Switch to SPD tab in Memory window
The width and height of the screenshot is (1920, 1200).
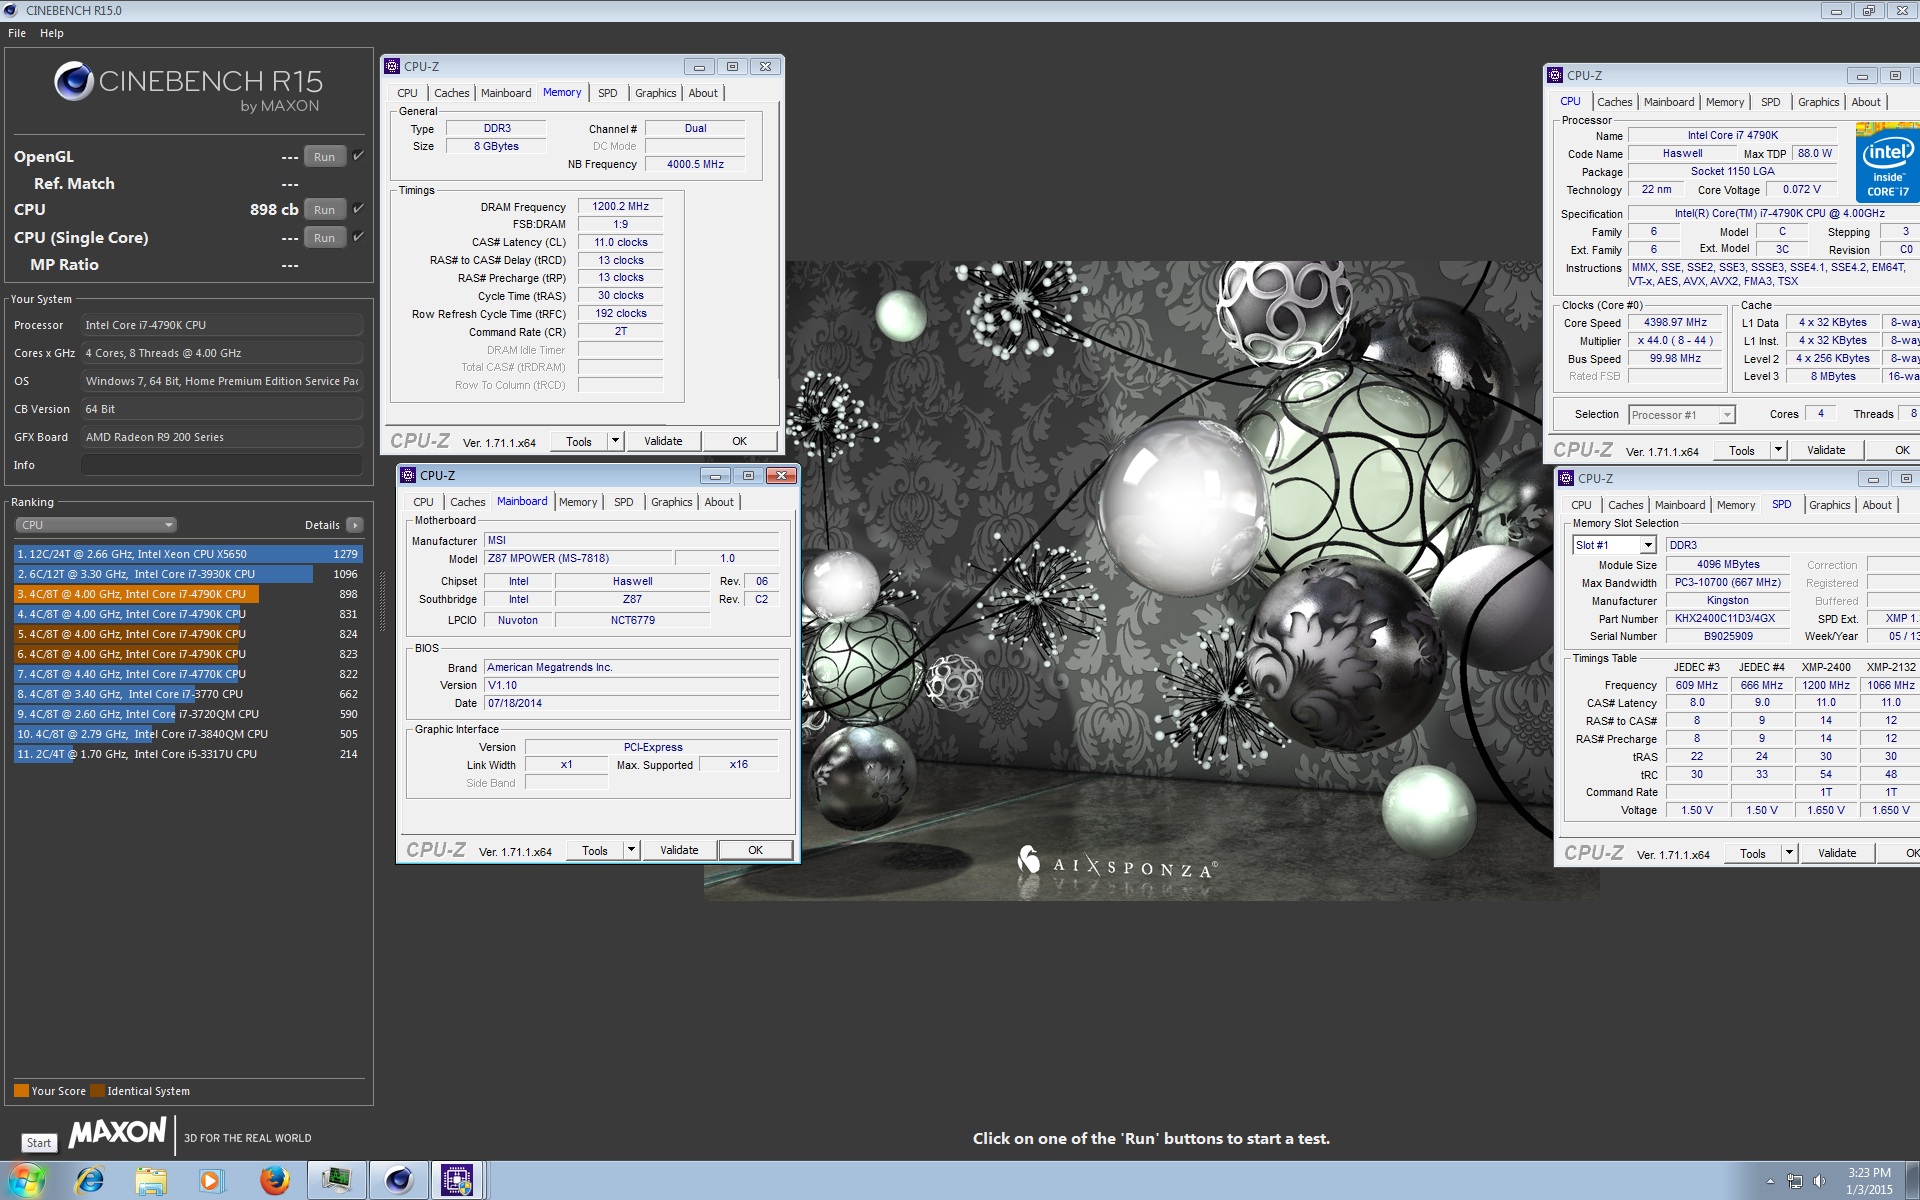coord(608,93)
